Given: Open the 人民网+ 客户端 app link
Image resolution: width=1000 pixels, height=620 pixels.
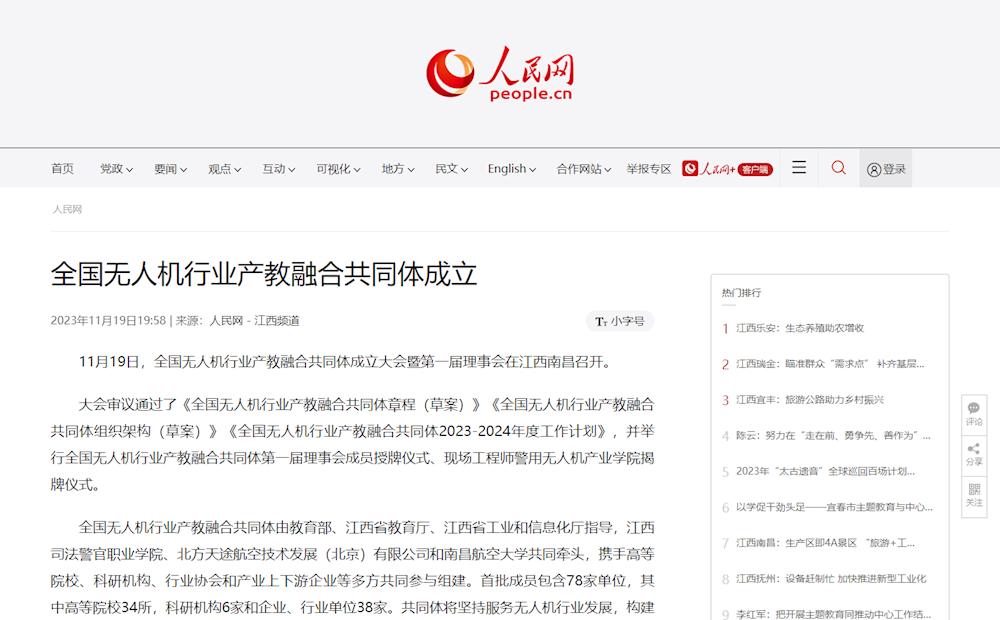Looking at the screenshot, I should (727, 169).
